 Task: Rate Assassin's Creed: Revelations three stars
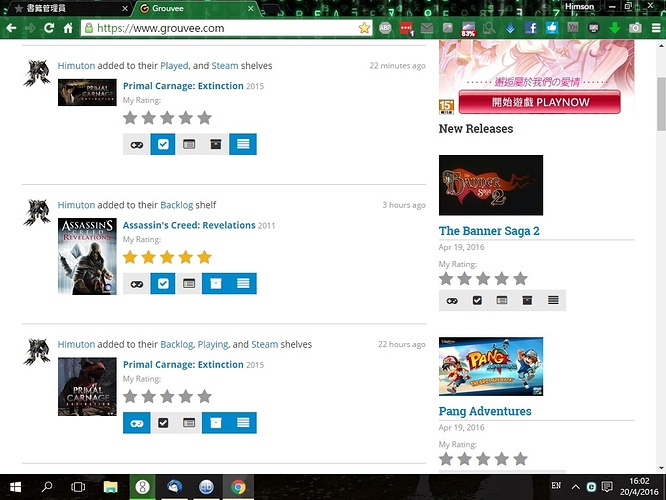click(x=167, y=257)
